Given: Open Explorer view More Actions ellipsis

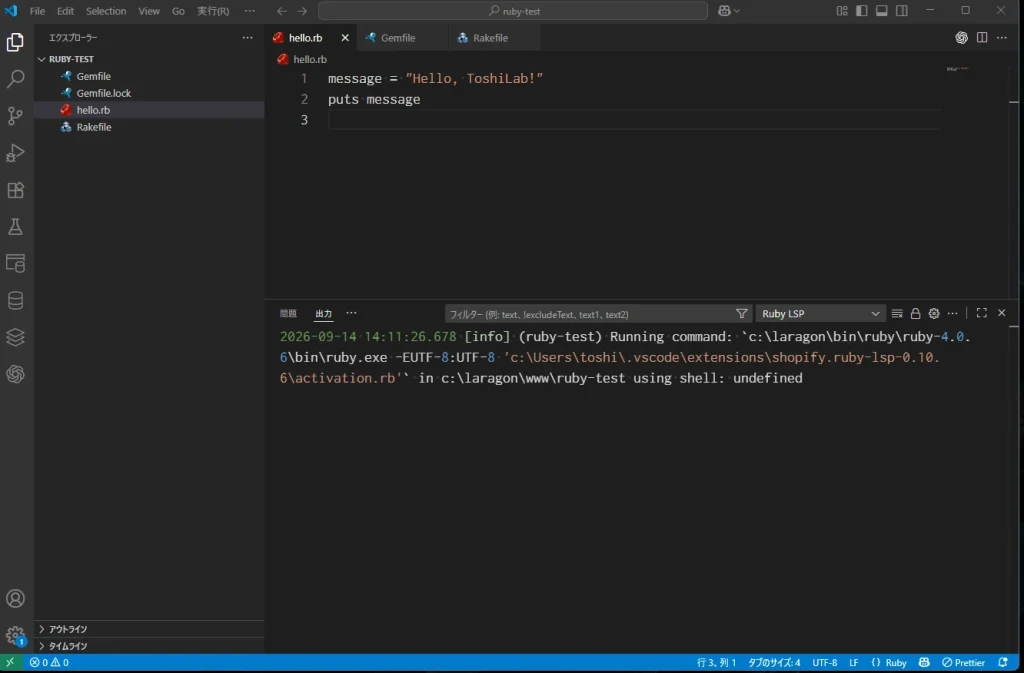Looking at the screenshot, I should coord(248,37).
